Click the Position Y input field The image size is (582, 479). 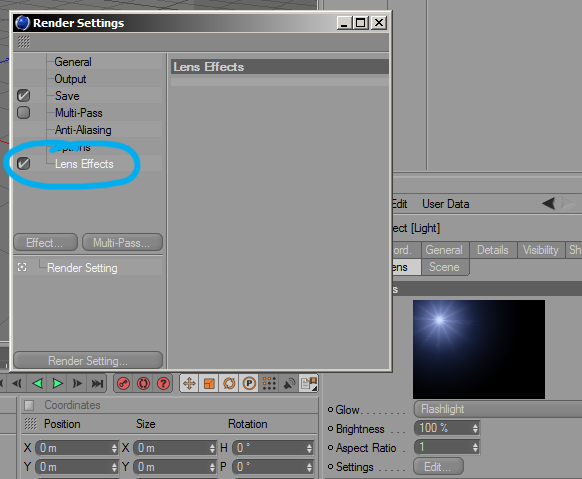pos(77,467)
